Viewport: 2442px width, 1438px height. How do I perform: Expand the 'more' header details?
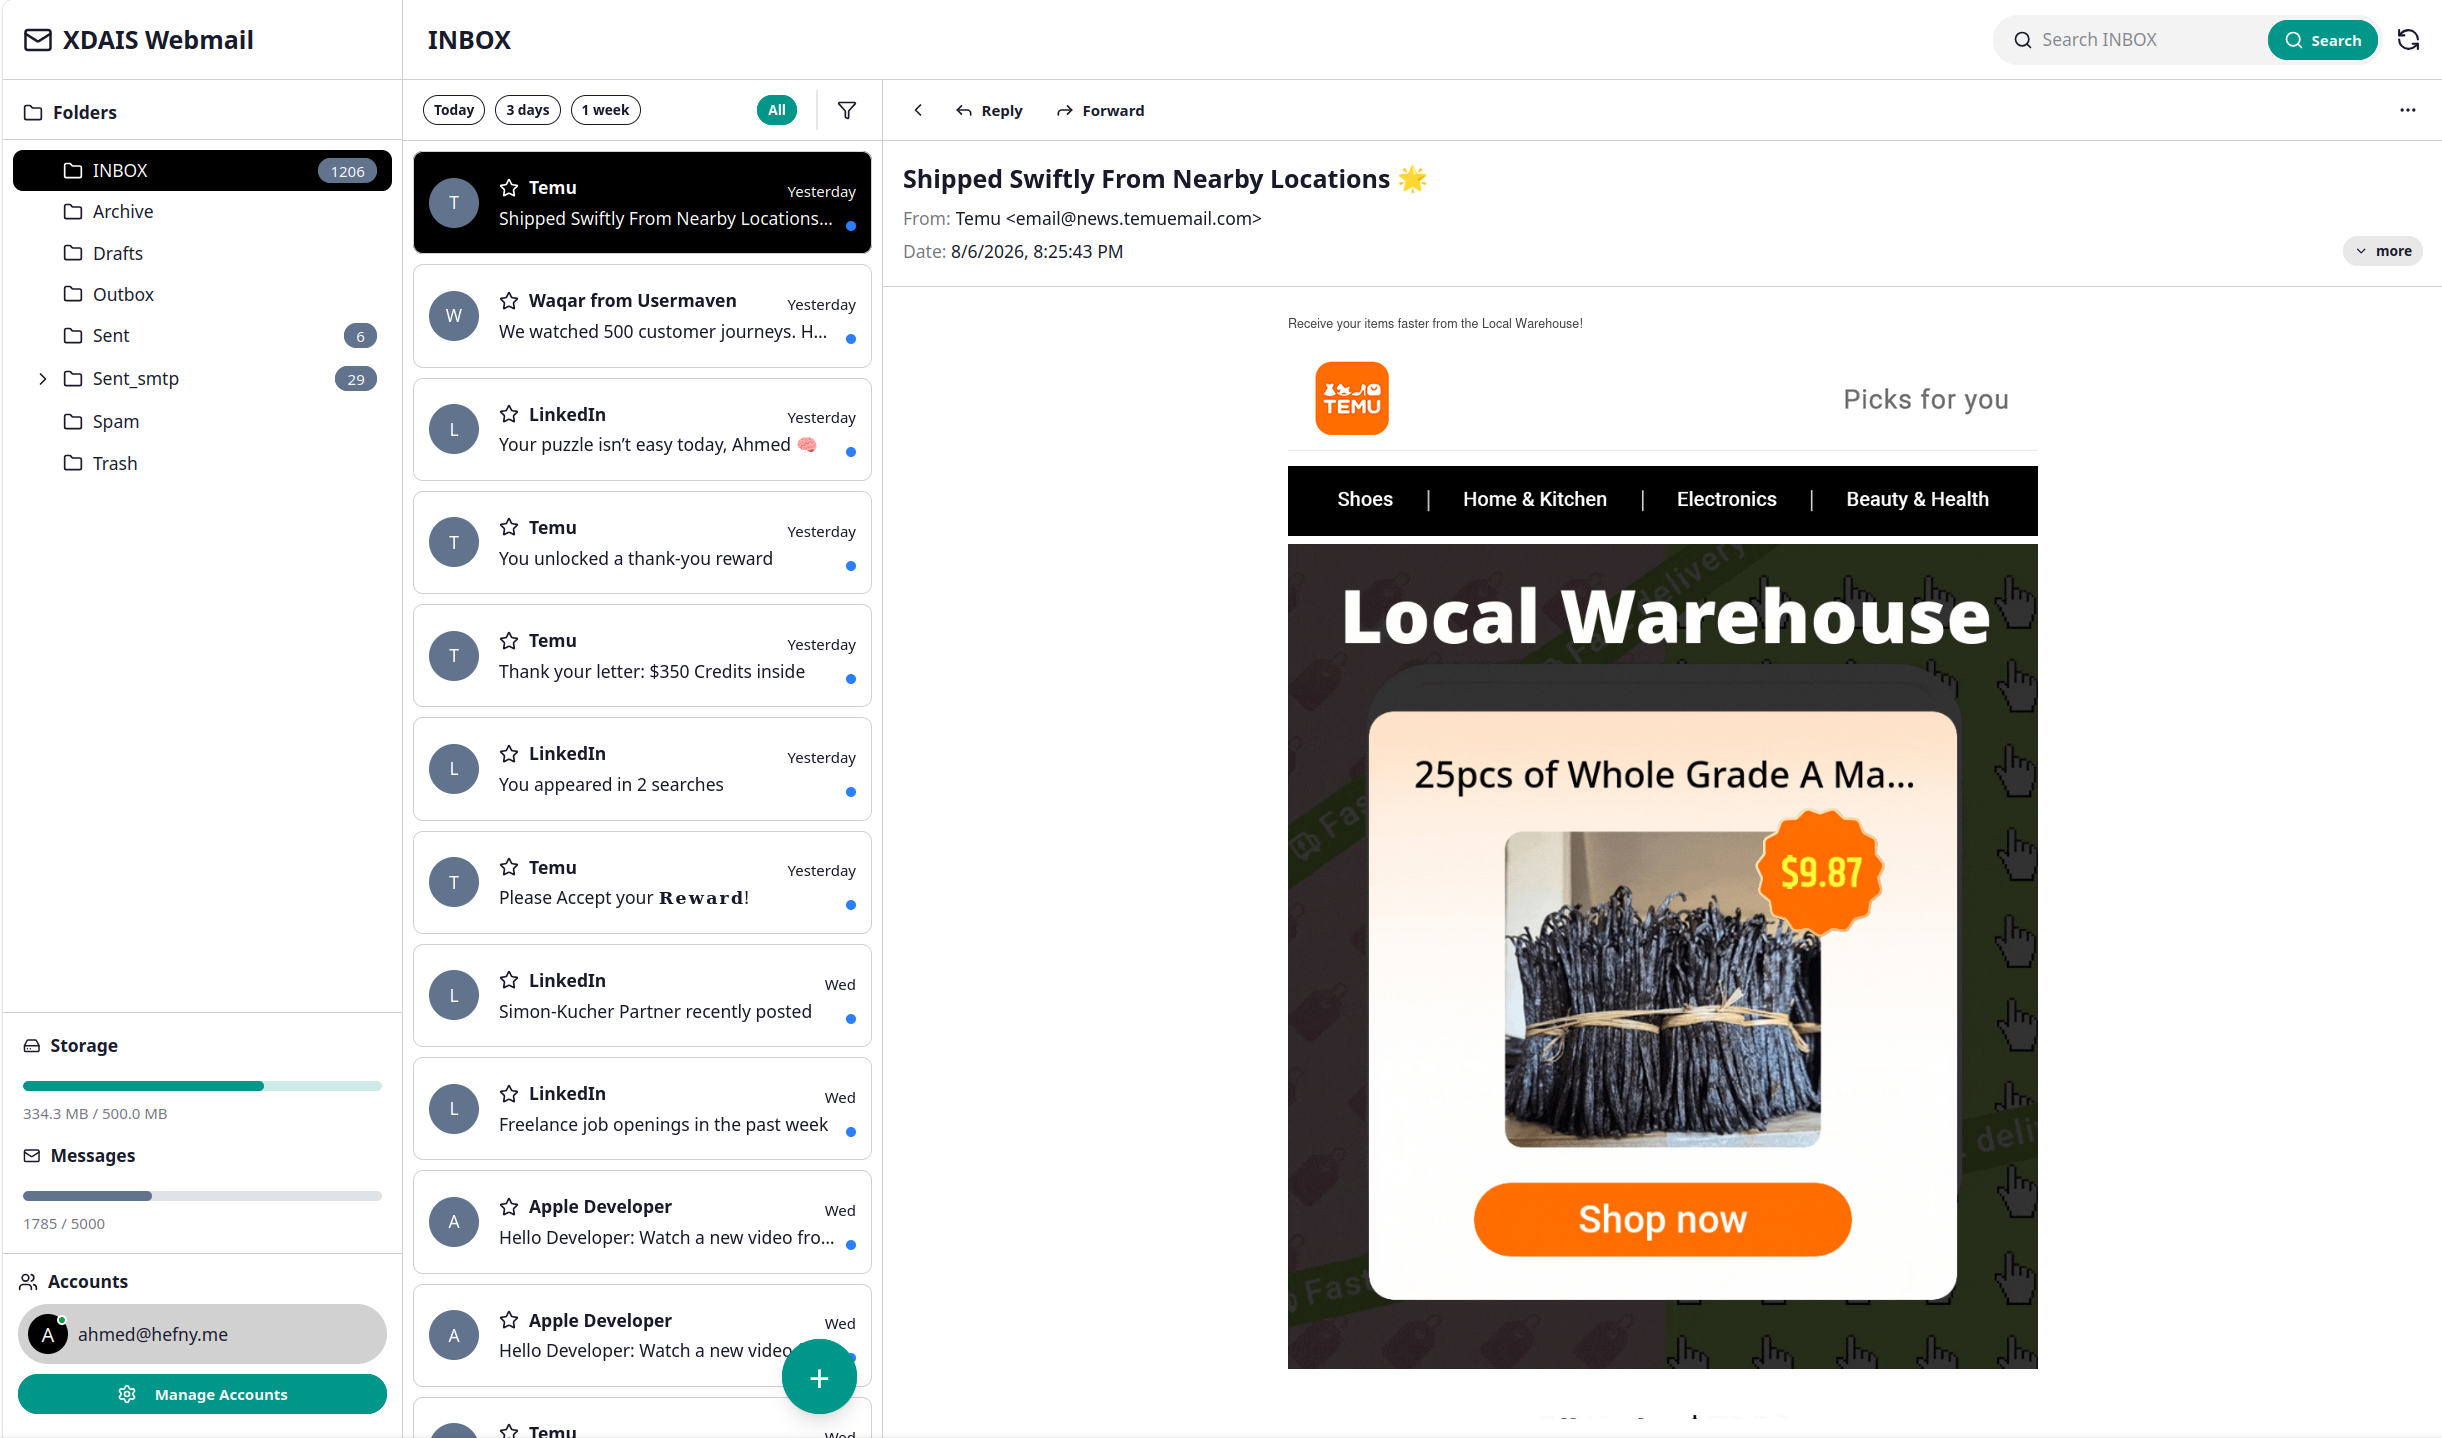[x=2382, y=251]
